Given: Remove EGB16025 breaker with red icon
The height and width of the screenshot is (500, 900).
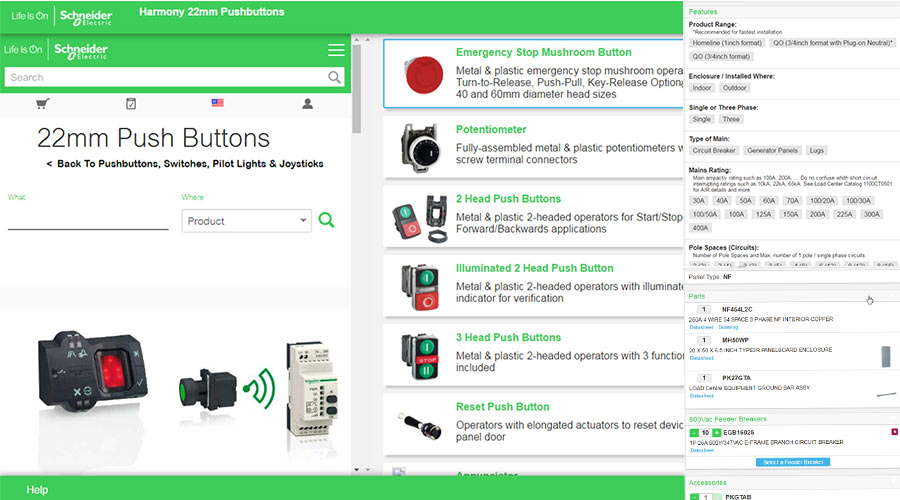Looking at the screenshot, I should coord(893,431).
